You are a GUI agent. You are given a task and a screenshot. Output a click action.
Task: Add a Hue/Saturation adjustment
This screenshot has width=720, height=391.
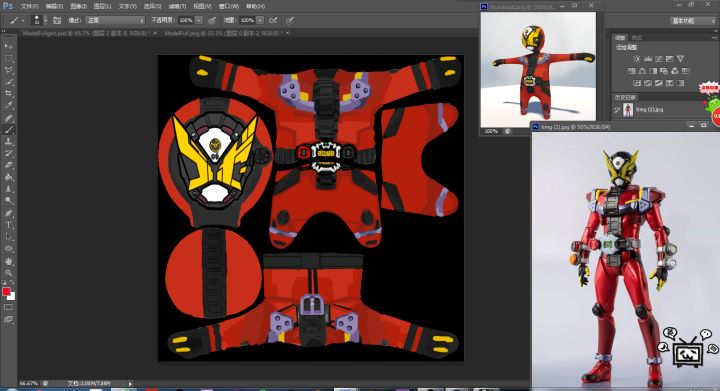click(631, 71)
